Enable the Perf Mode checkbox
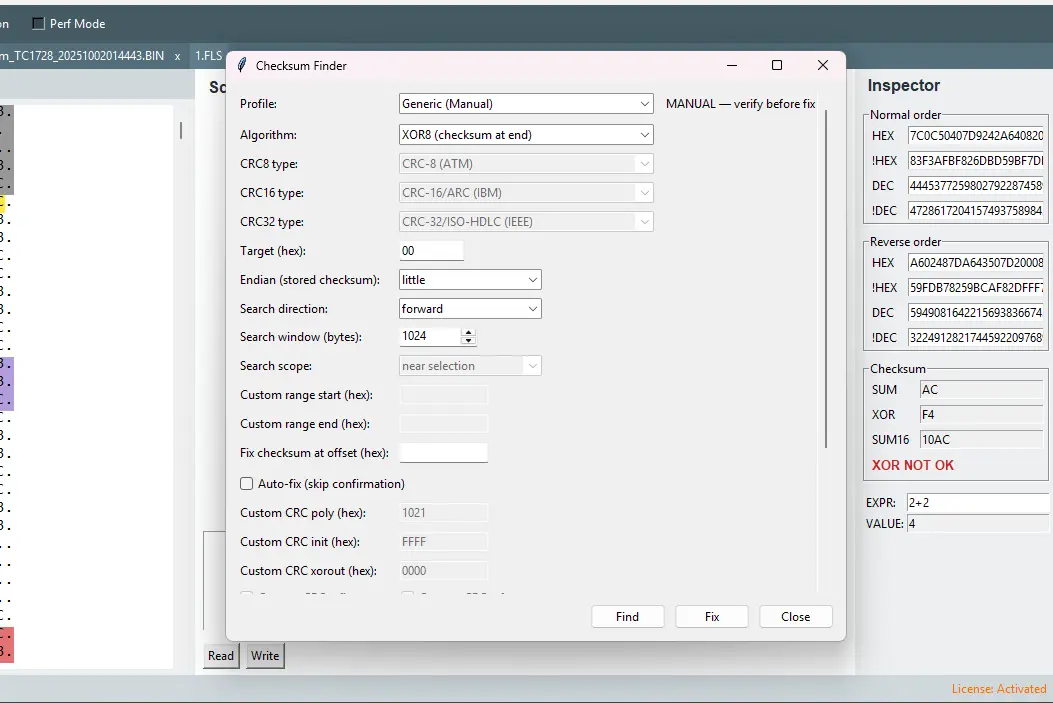This screenshot has width=1053, height=703. pyautogui.click(x=39, y=23)
